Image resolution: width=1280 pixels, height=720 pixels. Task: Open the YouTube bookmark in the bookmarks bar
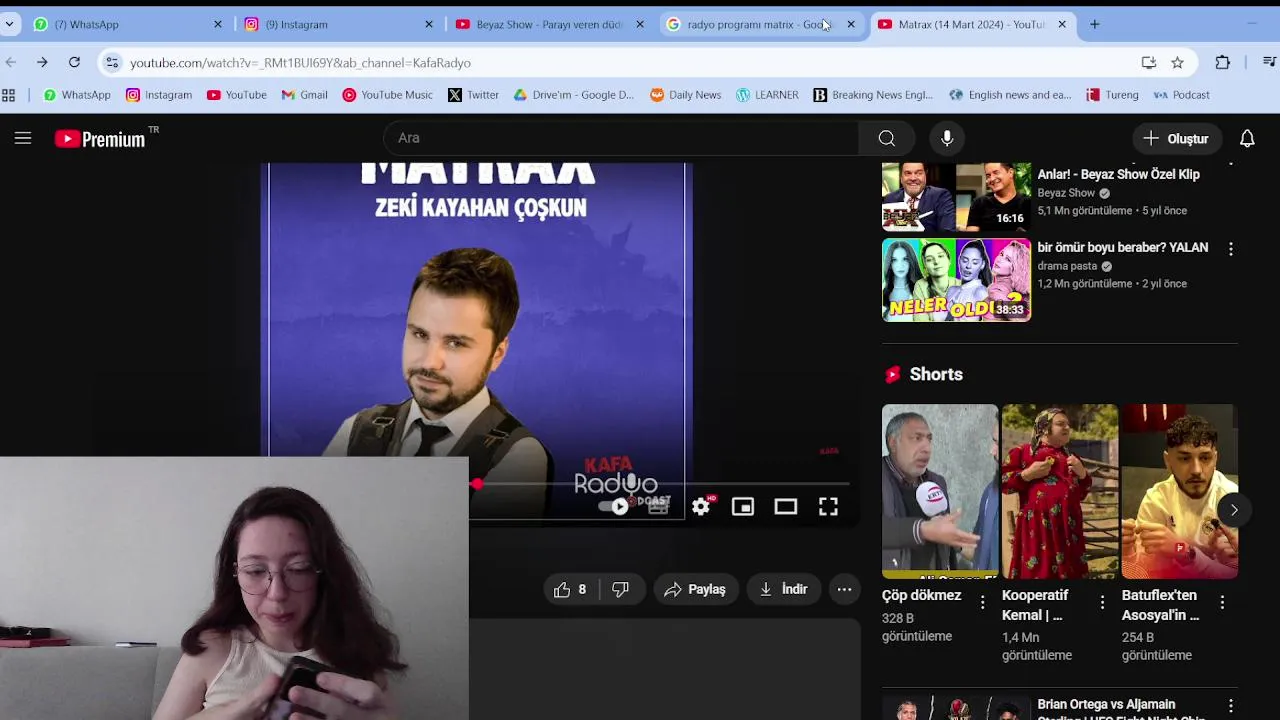(237, 95)
